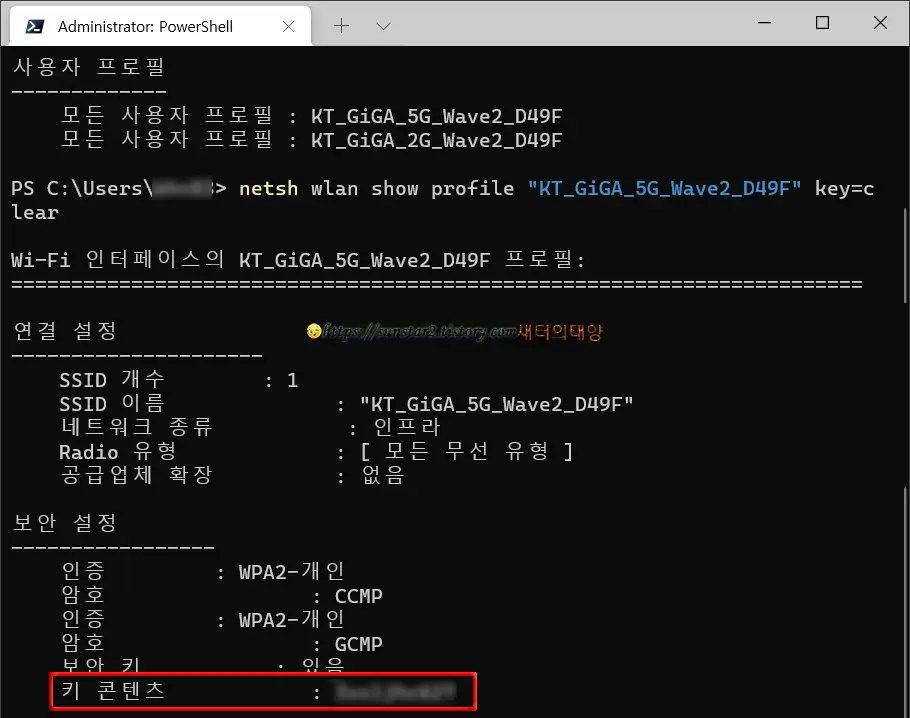Expand the new tab profile dropdown
The width and height of the screenshot is (910, 718).
384,26
